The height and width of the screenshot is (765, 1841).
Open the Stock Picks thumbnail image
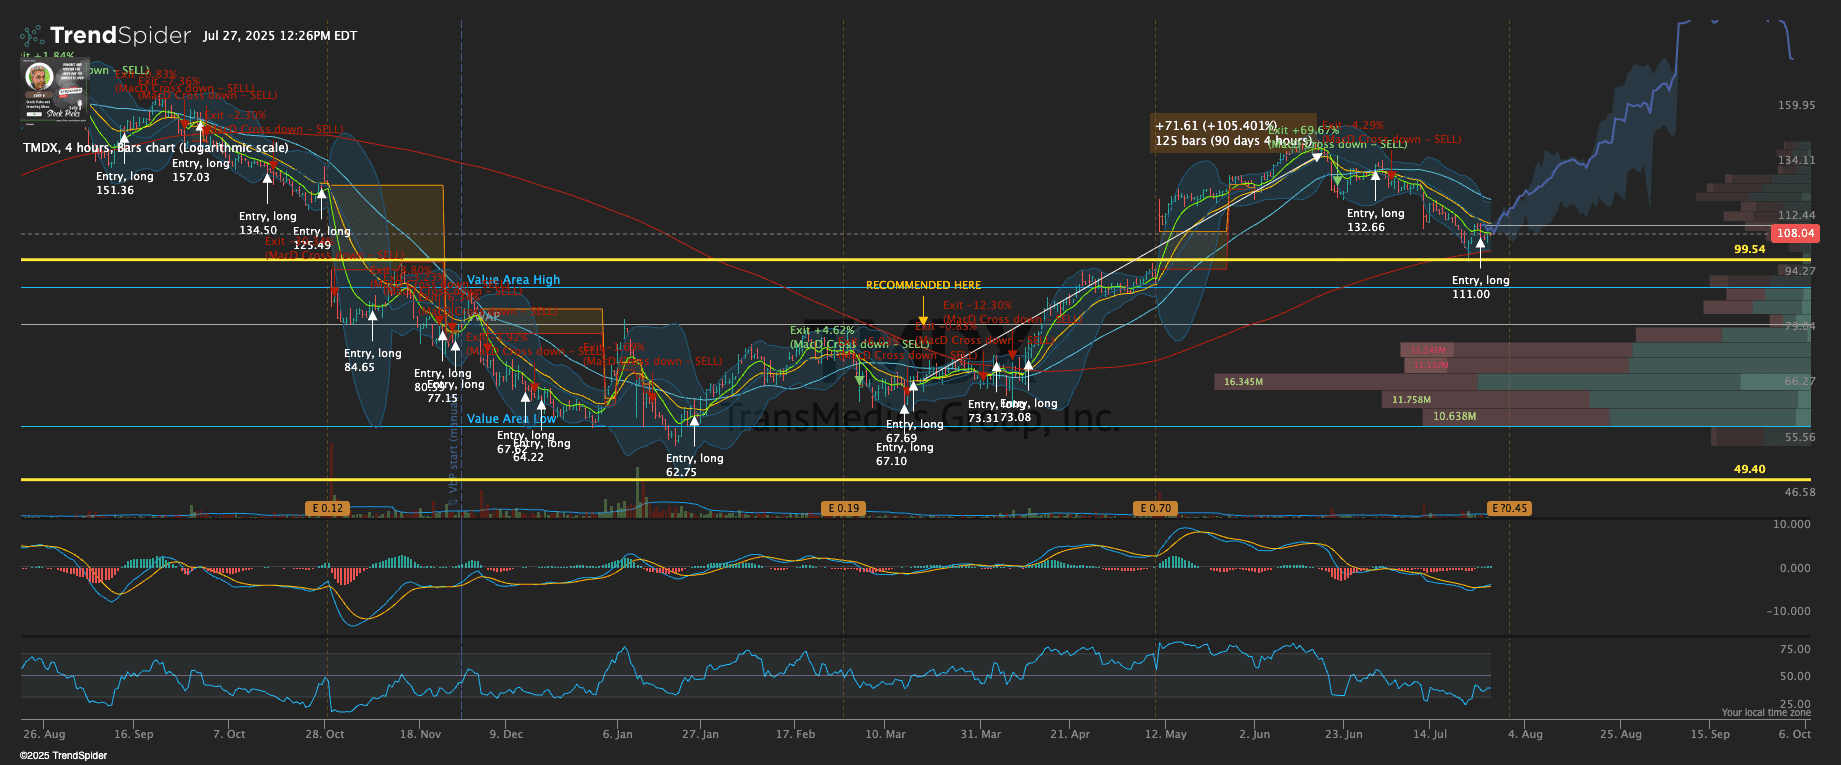pos(54,90)
